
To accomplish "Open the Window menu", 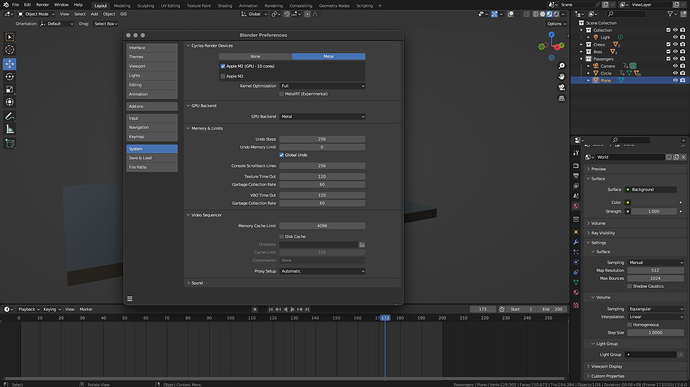I will coord(61,5).
